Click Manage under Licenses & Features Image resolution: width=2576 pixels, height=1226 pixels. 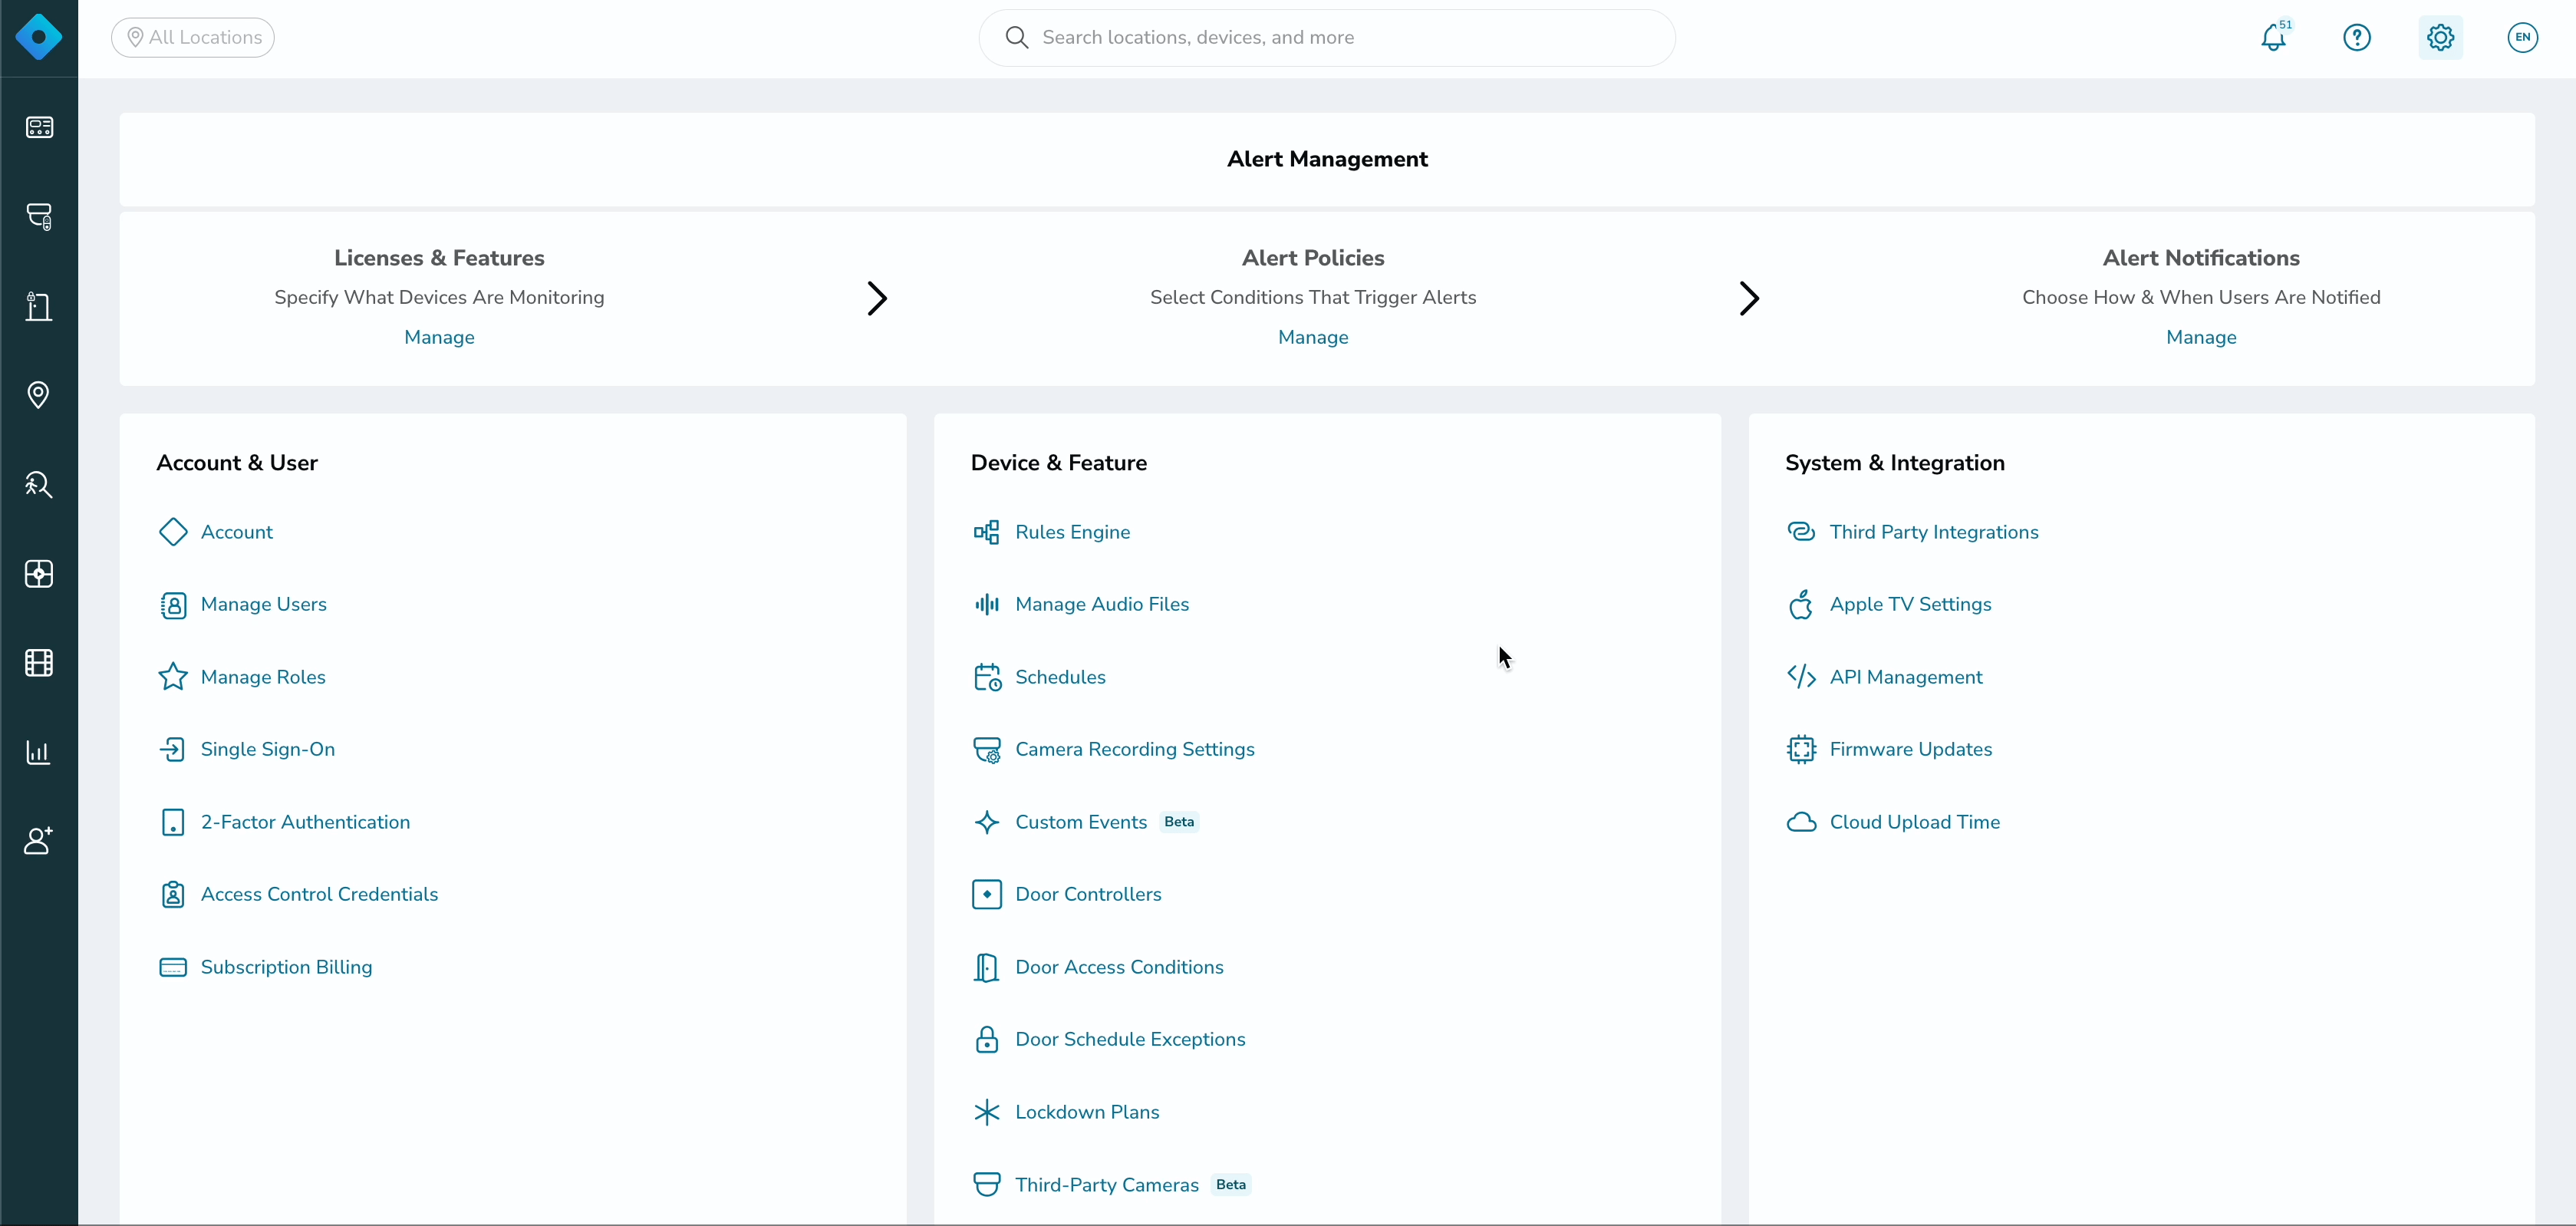[x=439, y=337]
